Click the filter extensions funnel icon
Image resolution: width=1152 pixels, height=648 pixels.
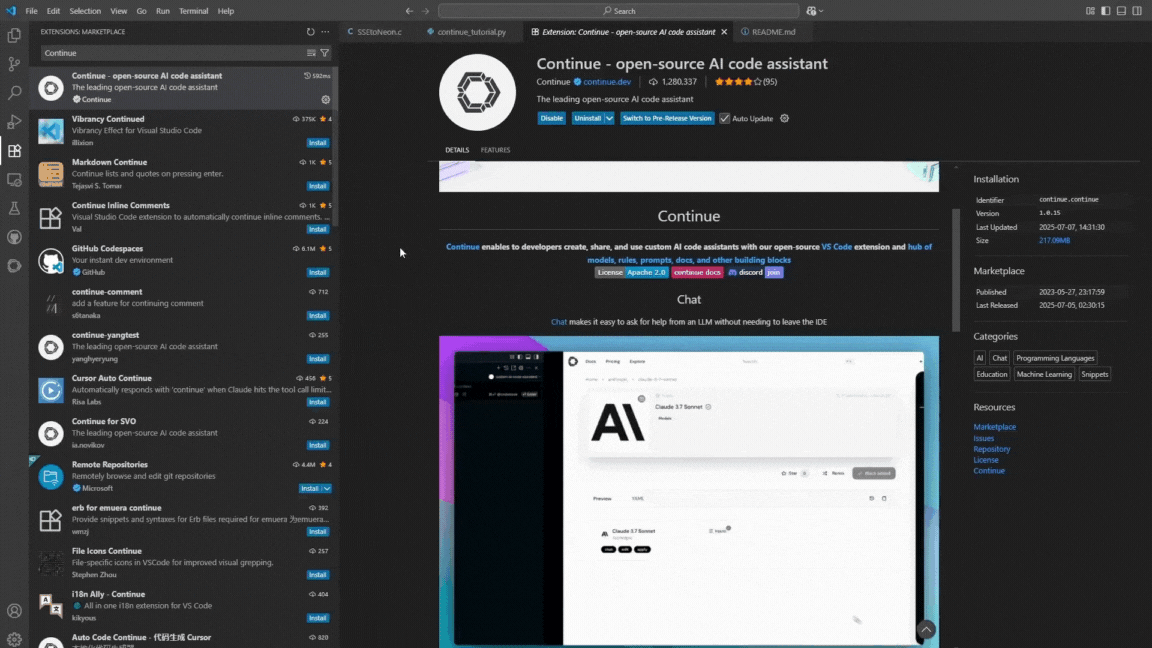click(325, 53)
